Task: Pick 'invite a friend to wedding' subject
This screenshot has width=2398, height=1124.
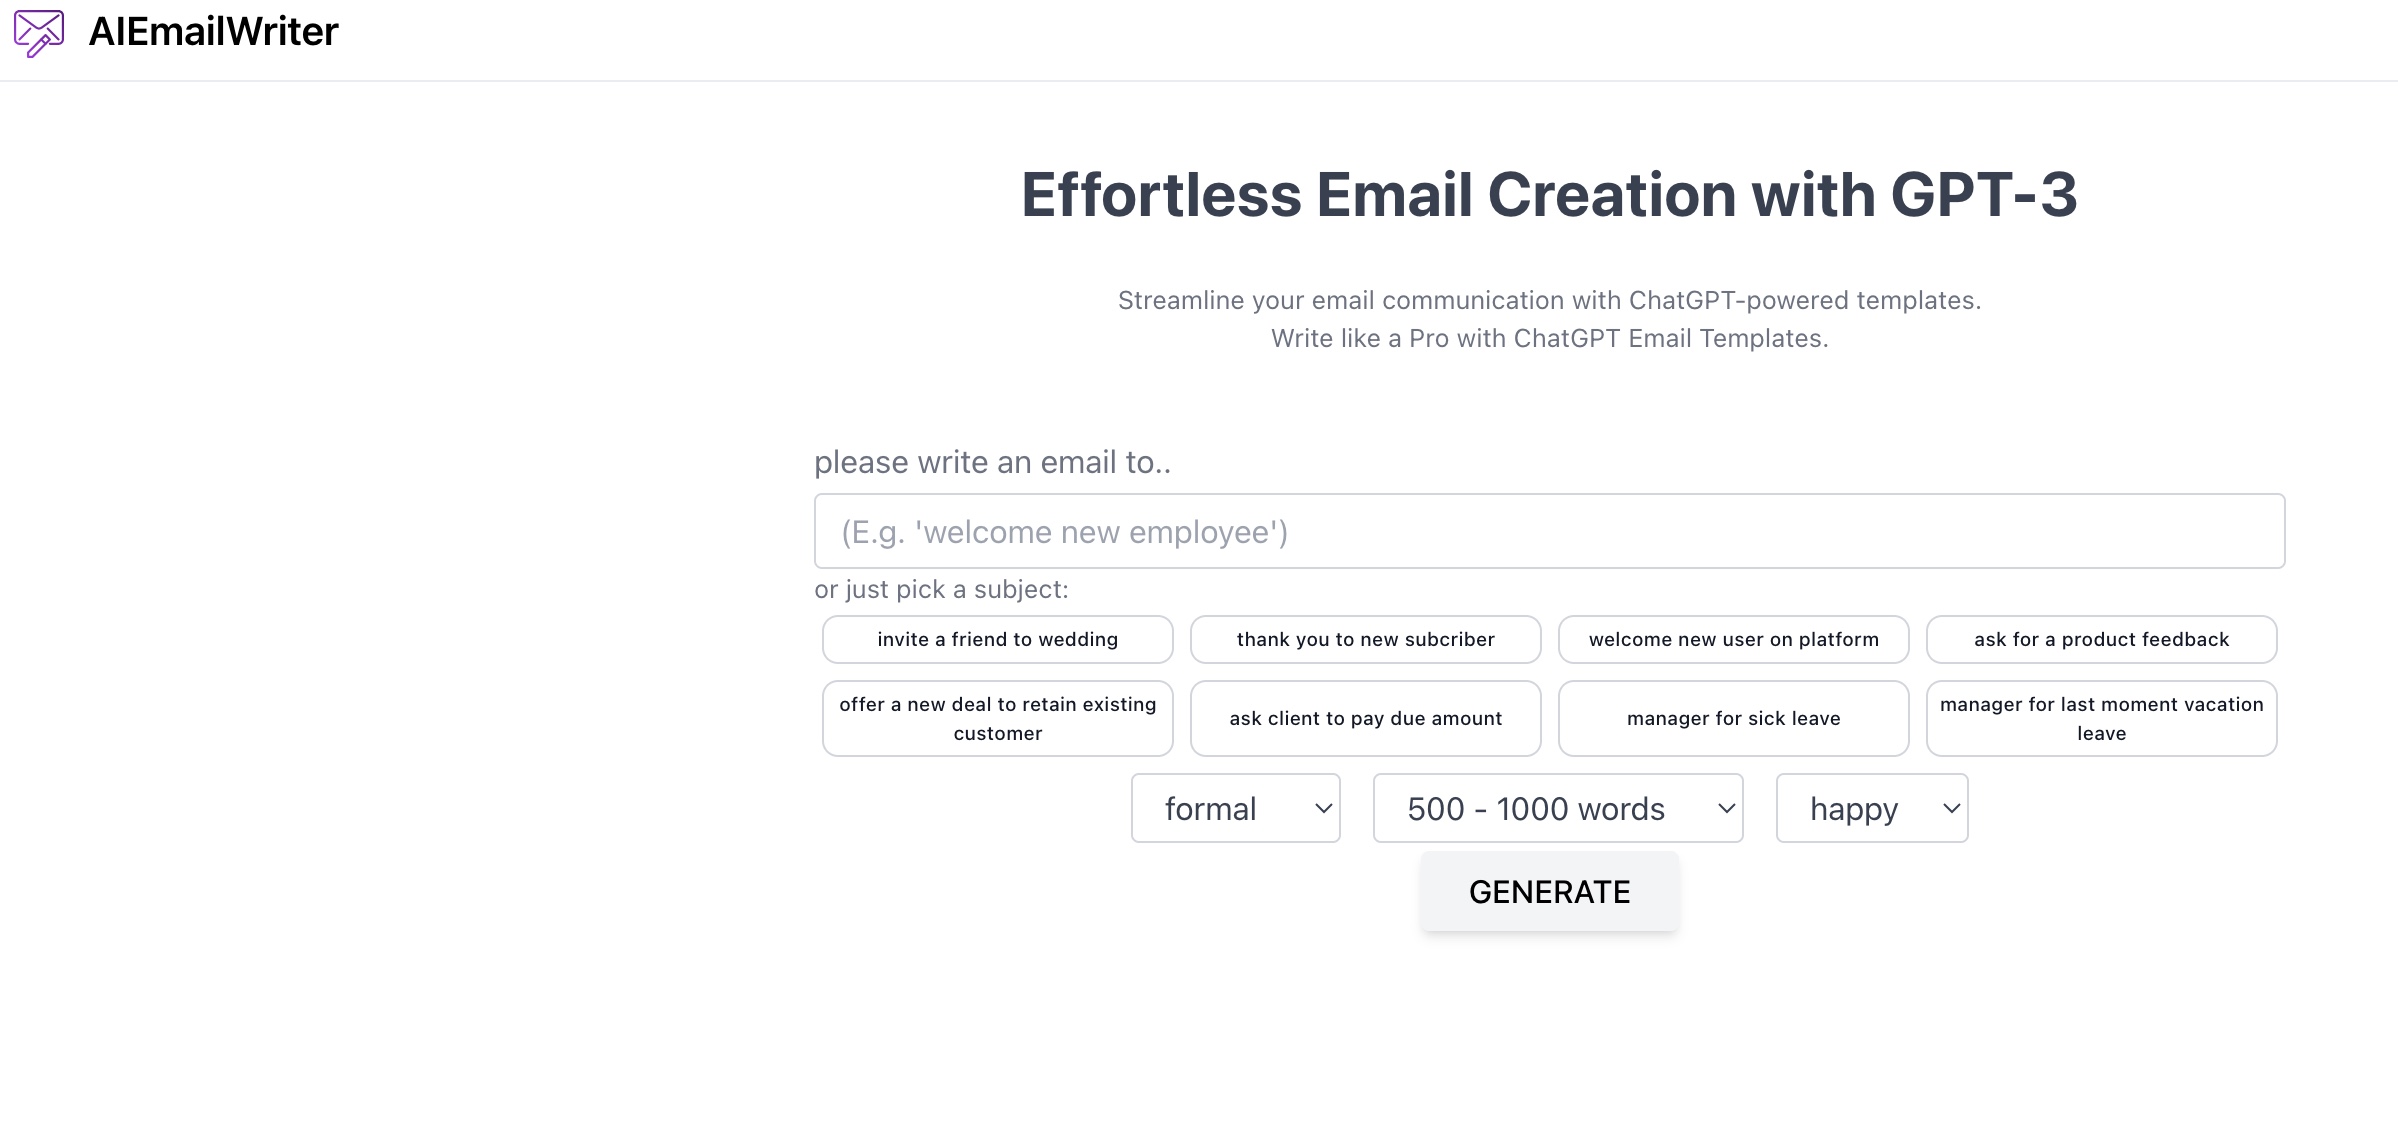Action: point(997,639)
